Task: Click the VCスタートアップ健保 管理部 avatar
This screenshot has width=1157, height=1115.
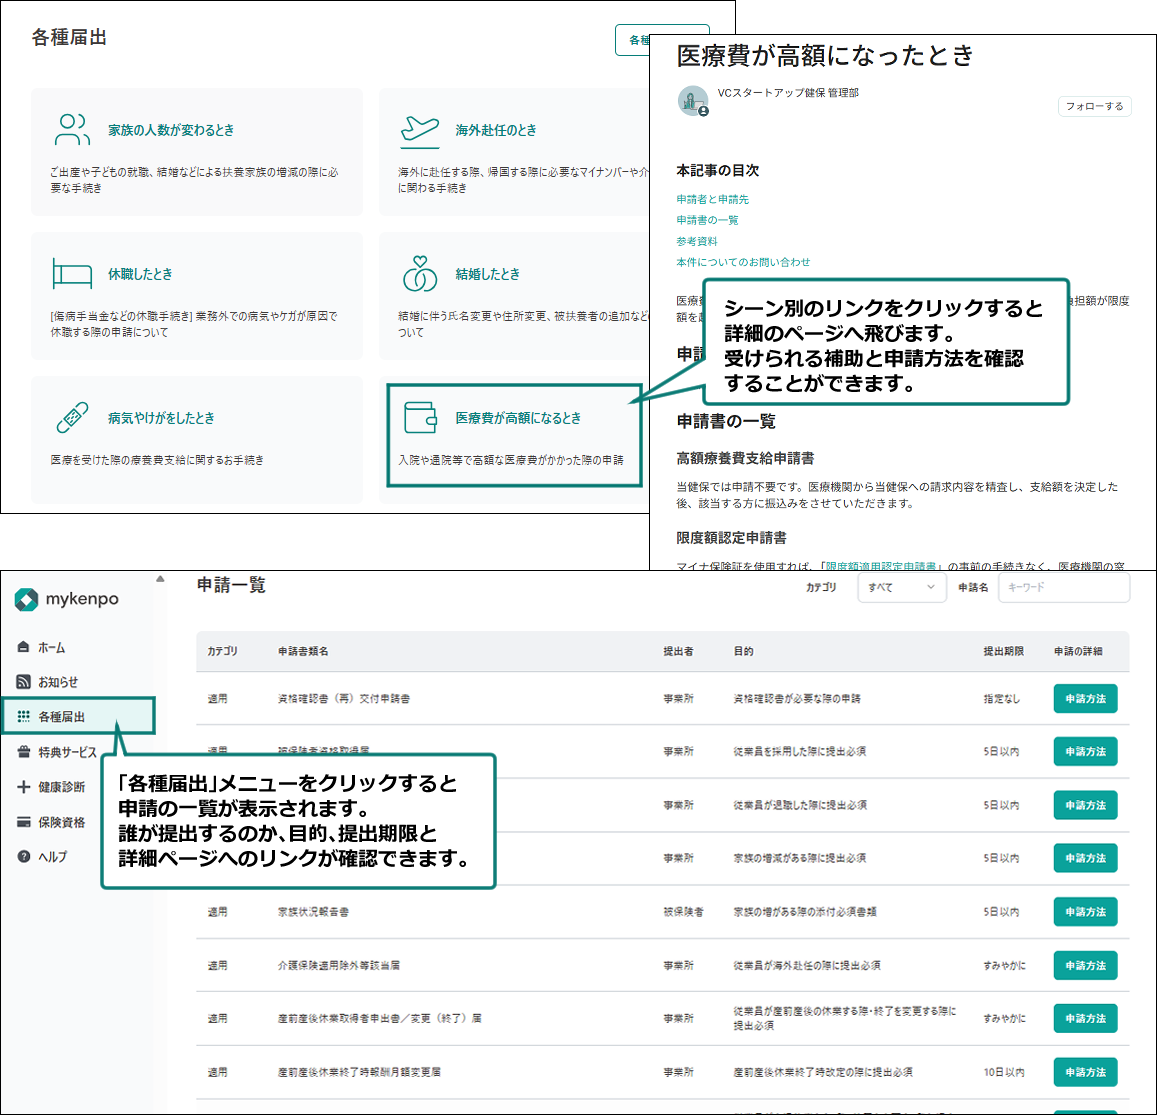Action: coord(692,100)
